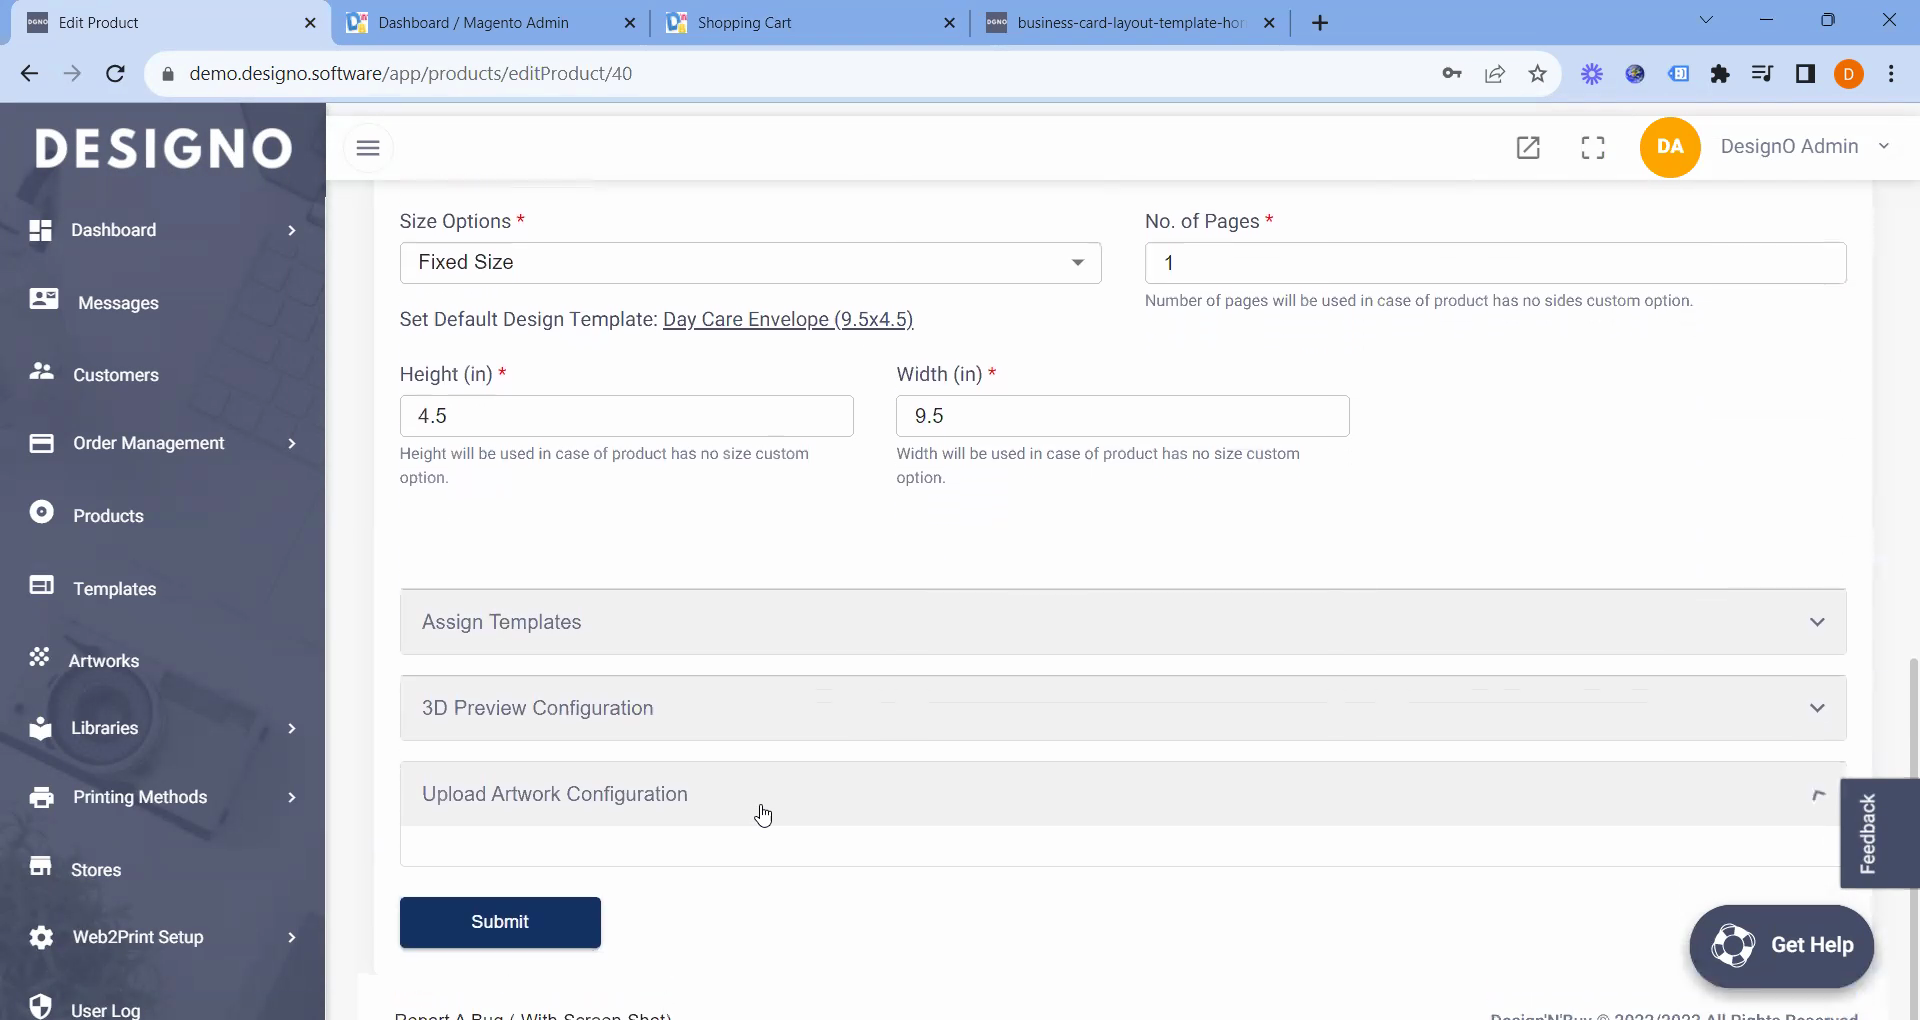
Task: Expand the Printing Methods submenu
Action: coord(292,797)
